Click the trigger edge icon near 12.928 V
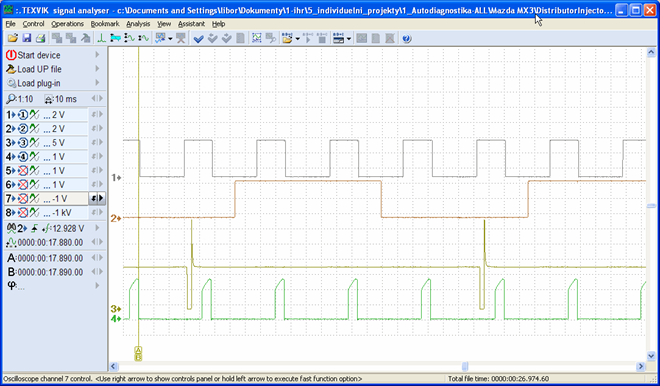The image size is (660, 386). (x=35, y=228)
